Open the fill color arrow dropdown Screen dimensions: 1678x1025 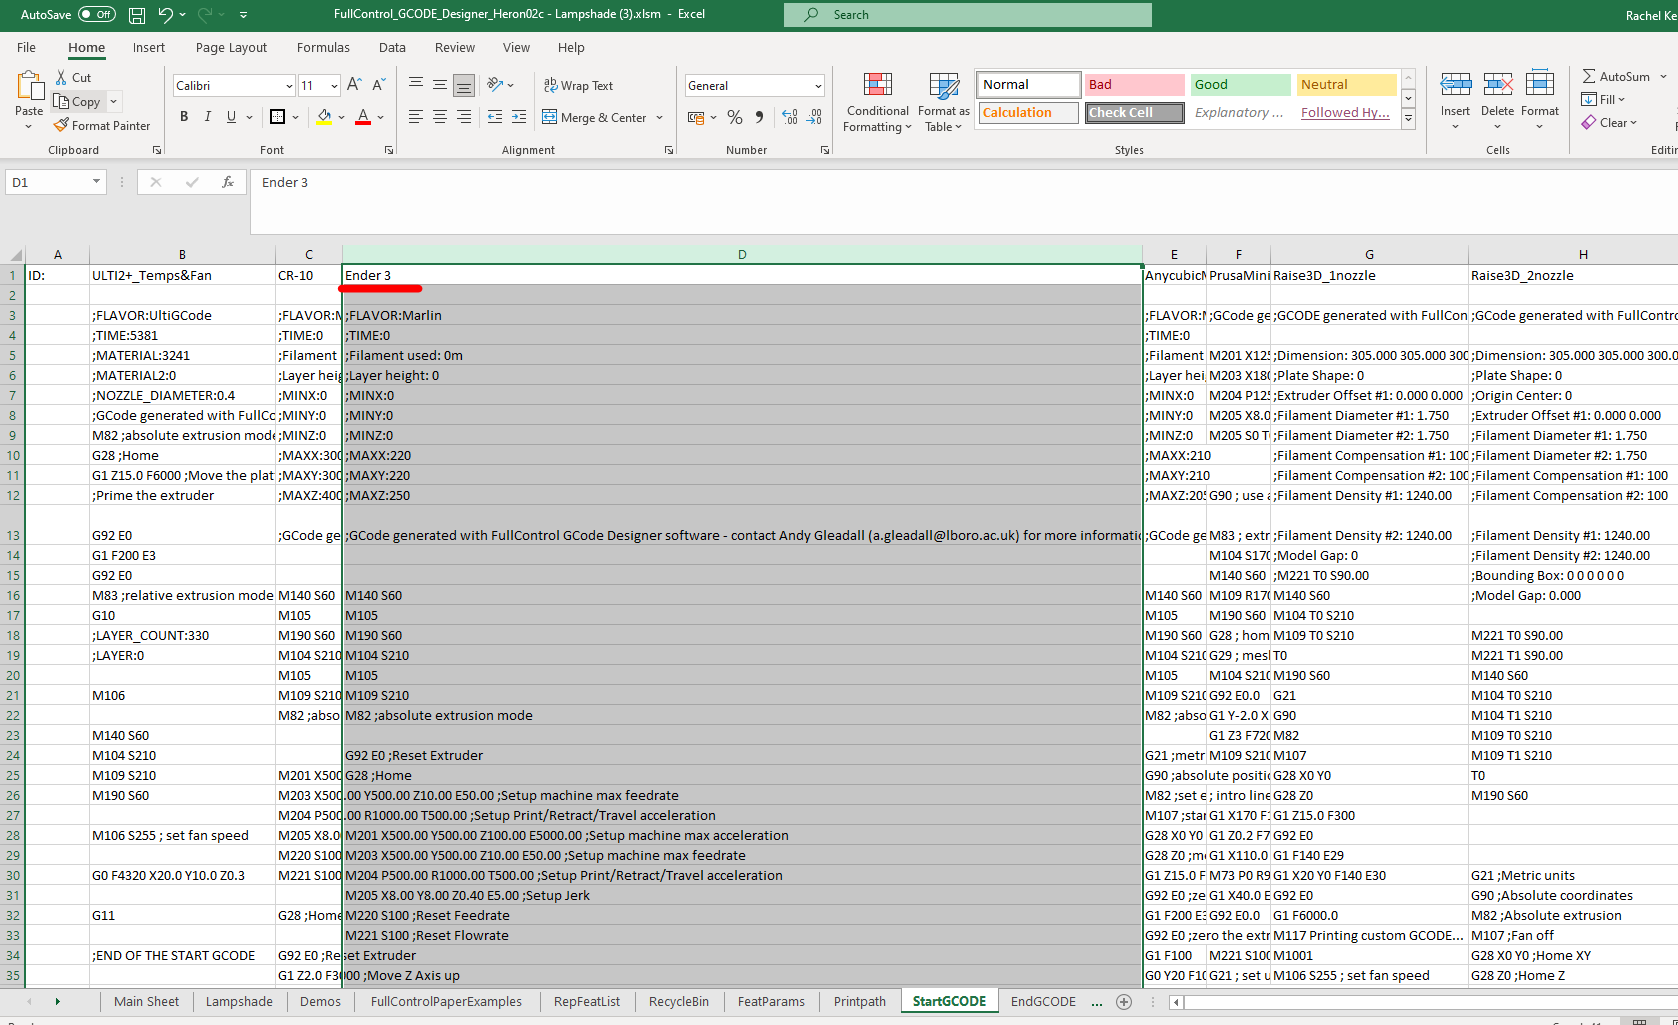(342, 117)
